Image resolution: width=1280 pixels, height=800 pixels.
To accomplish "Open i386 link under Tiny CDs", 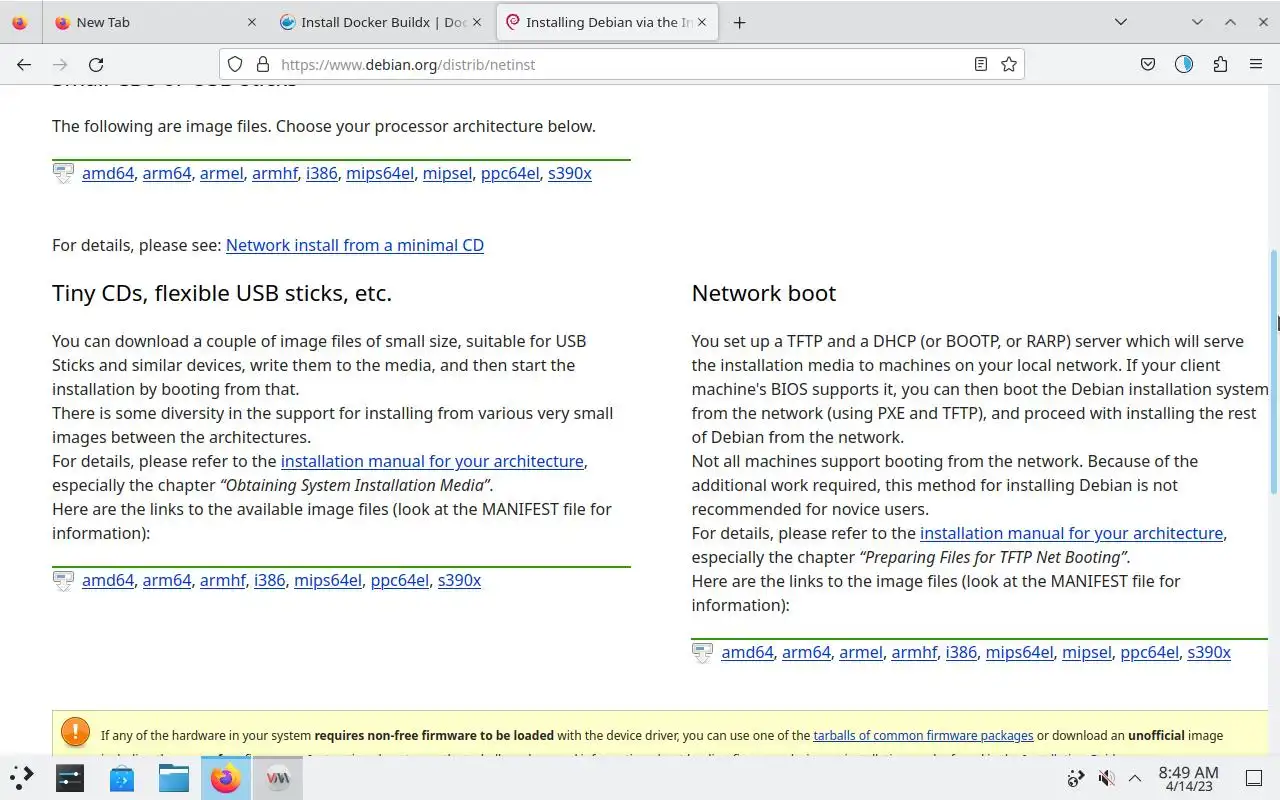I will pyautogui.click(x=270, y=580).
